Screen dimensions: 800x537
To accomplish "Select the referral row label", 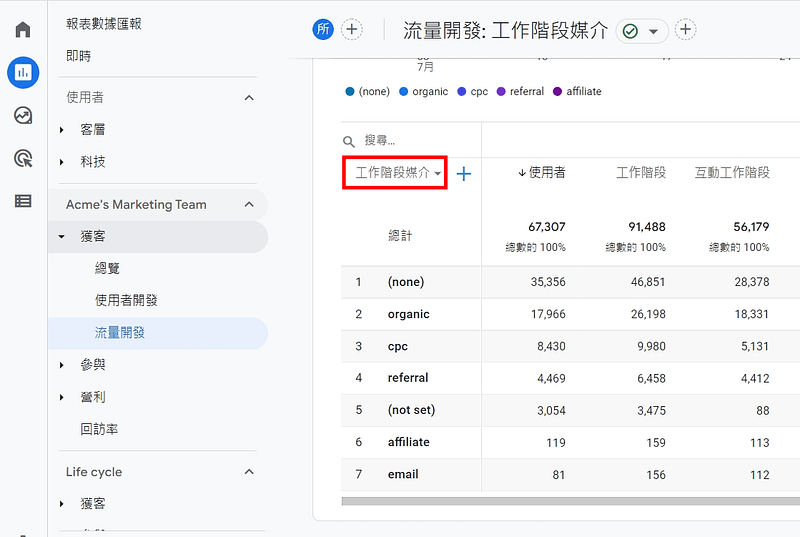I will coord(408,378).
